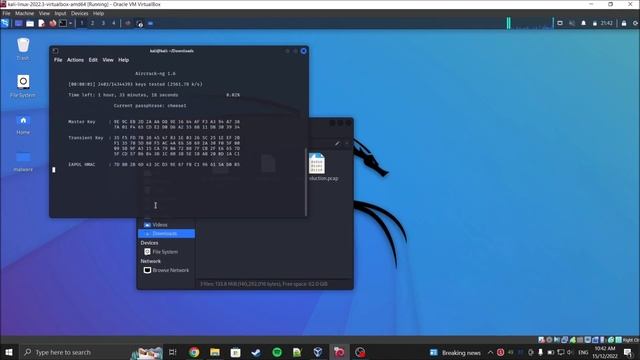Viewport: 640px width, 360px height.
Task: Open VirtualBox cube icon in taskbar
Action: pos(318,352)
